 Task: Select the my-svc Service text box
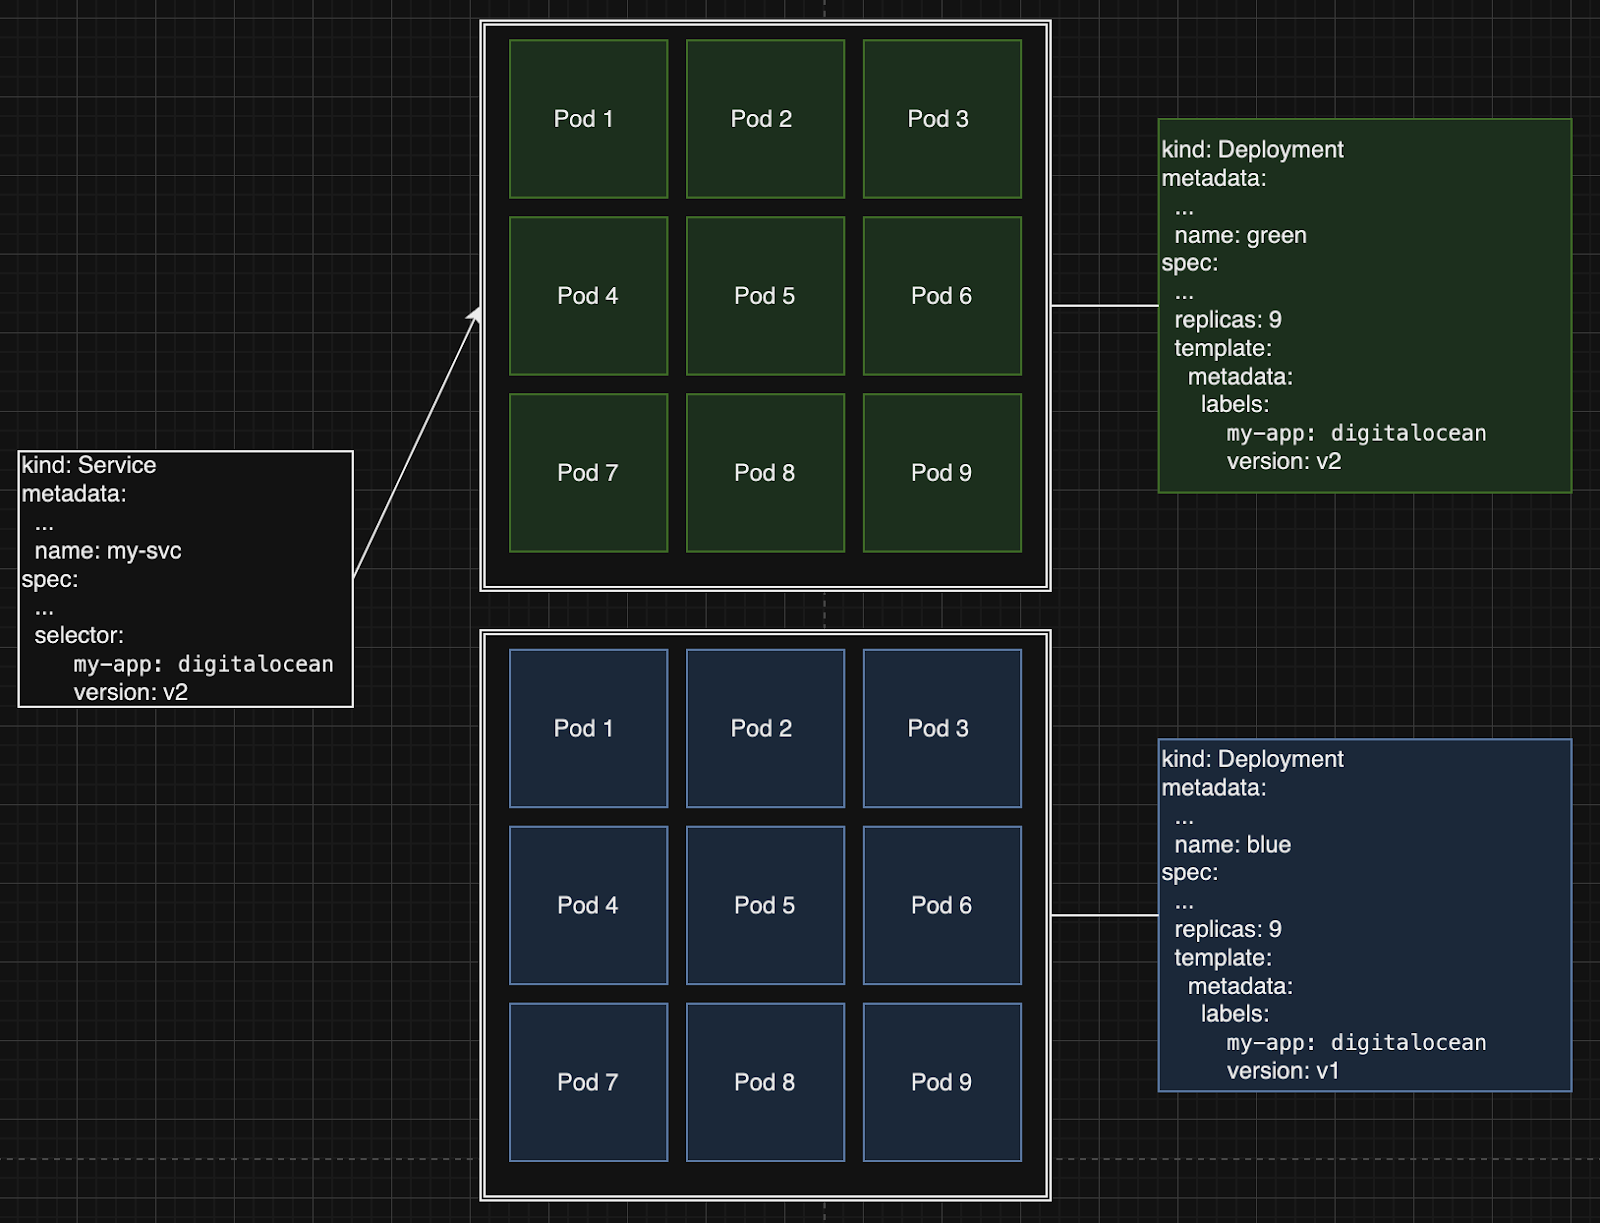186,579
